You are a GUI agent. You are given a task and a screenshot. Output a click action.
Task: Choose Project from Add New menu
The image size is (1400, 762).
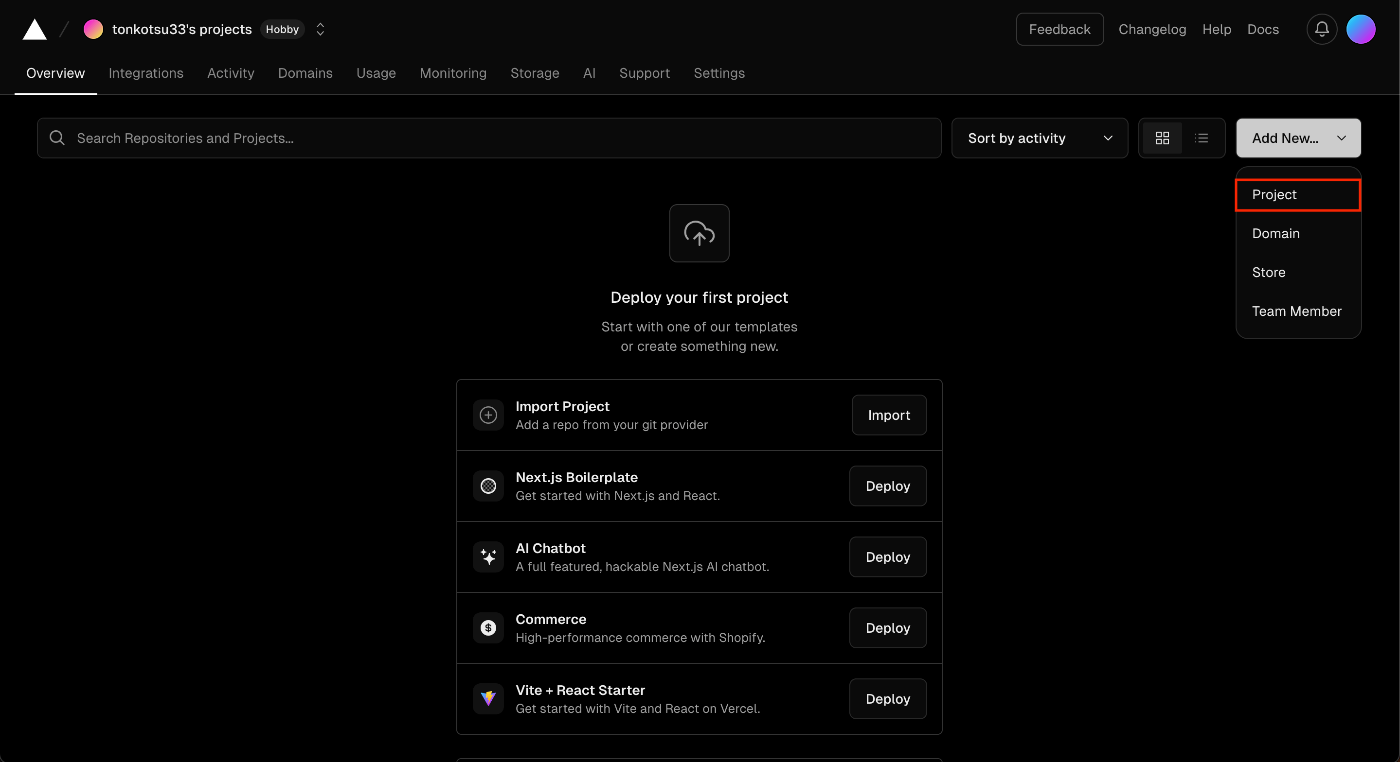(1298, 195)
